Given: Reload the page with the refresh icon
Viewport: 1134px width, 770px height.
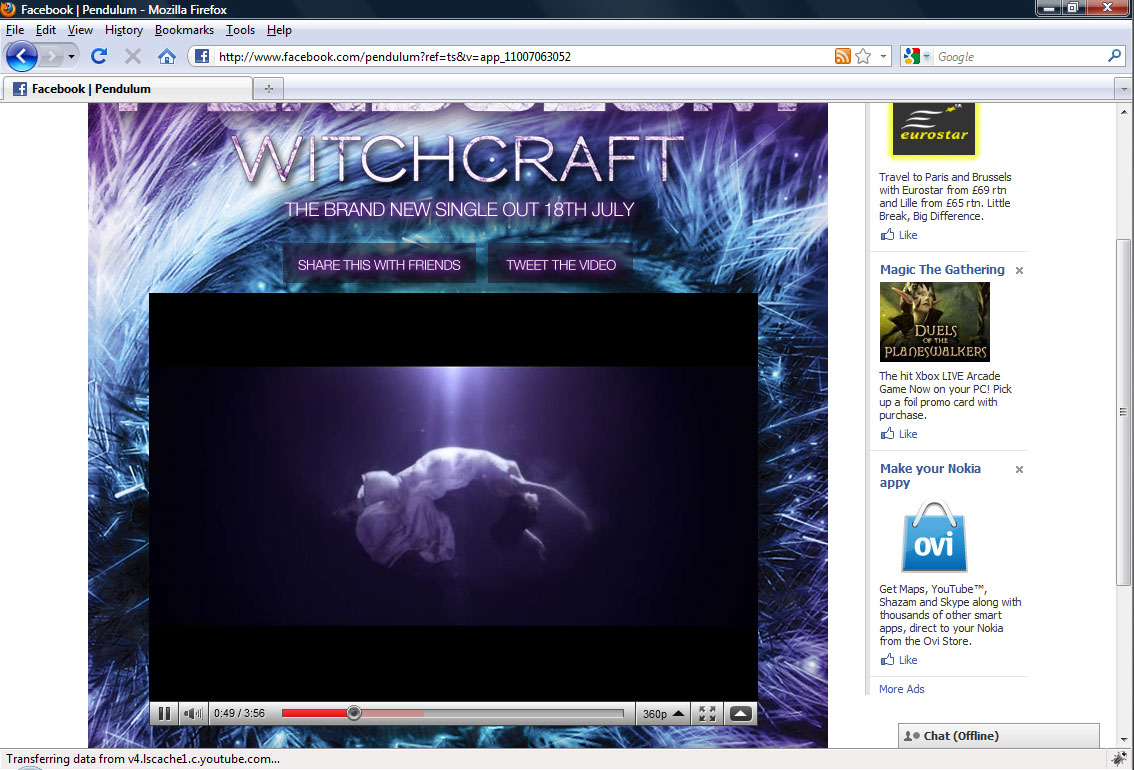Looking at the screenshot, I should [99, 56].
